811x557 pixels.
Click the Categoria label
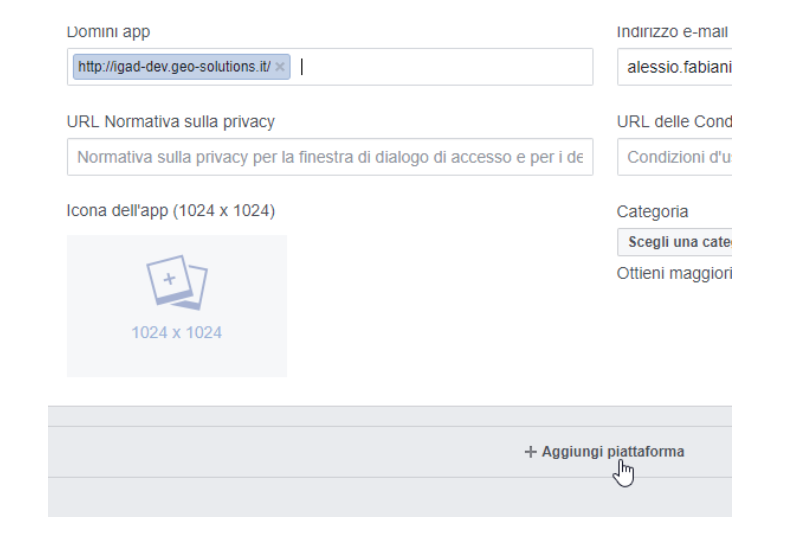tap(652, 212)
